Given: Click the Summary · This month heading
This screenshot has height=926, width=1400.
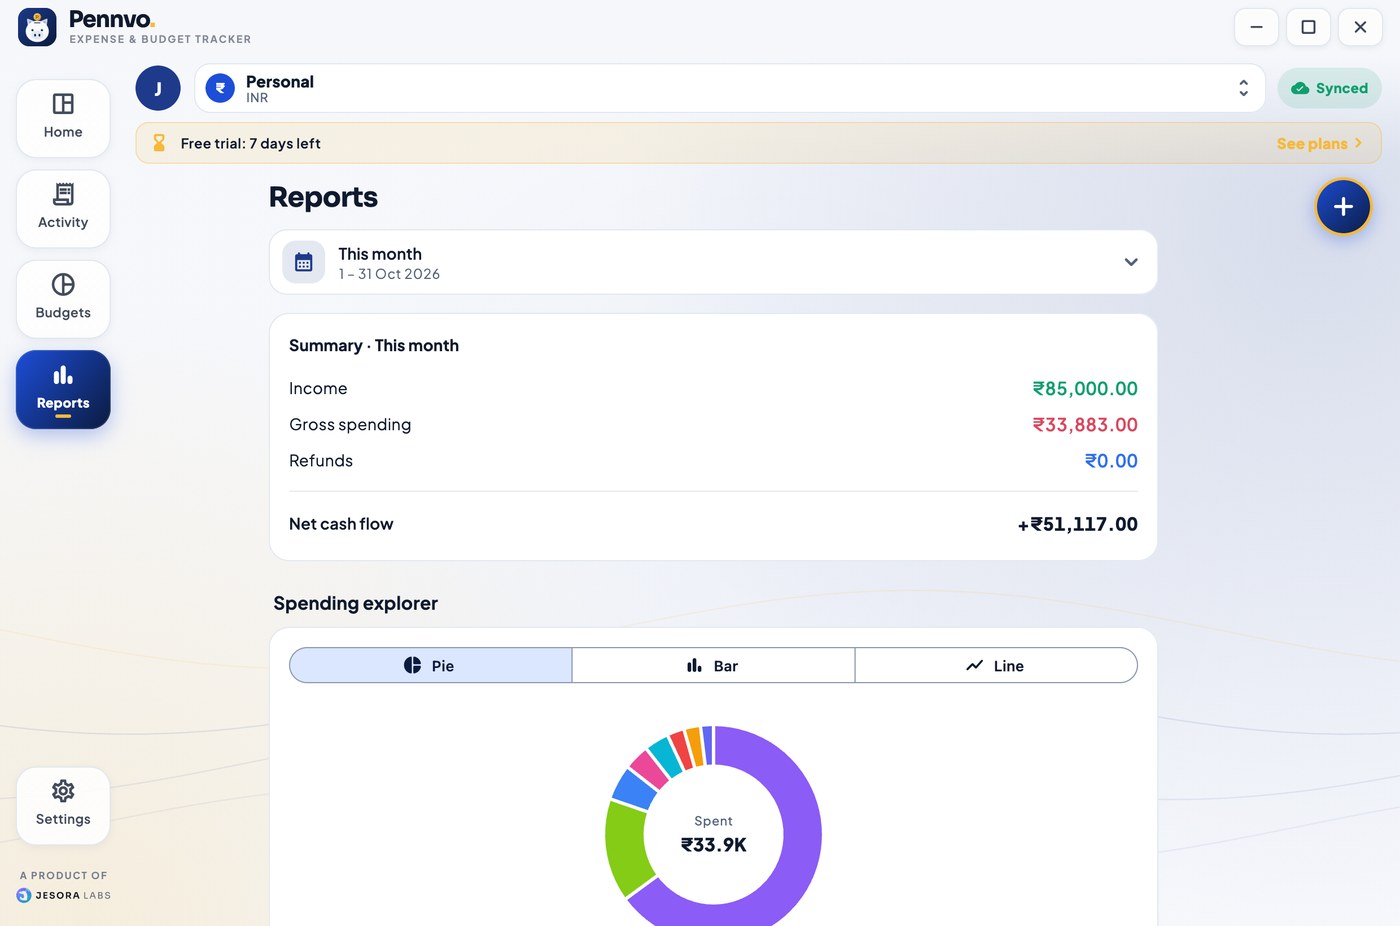Looking at the screenshot, I should coord(374,345).
